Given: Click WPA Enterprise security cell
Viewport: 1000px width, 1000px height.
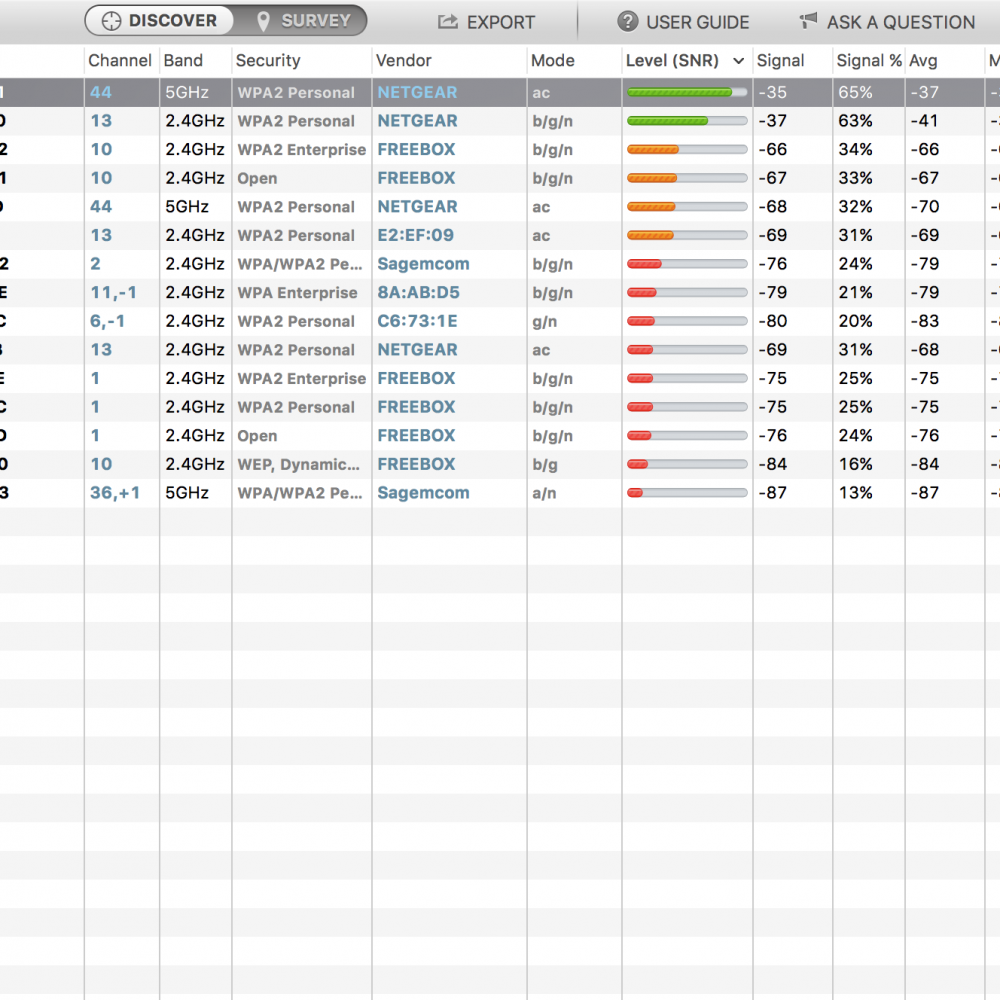Looking at the screenshot, I should coord(297,293).
